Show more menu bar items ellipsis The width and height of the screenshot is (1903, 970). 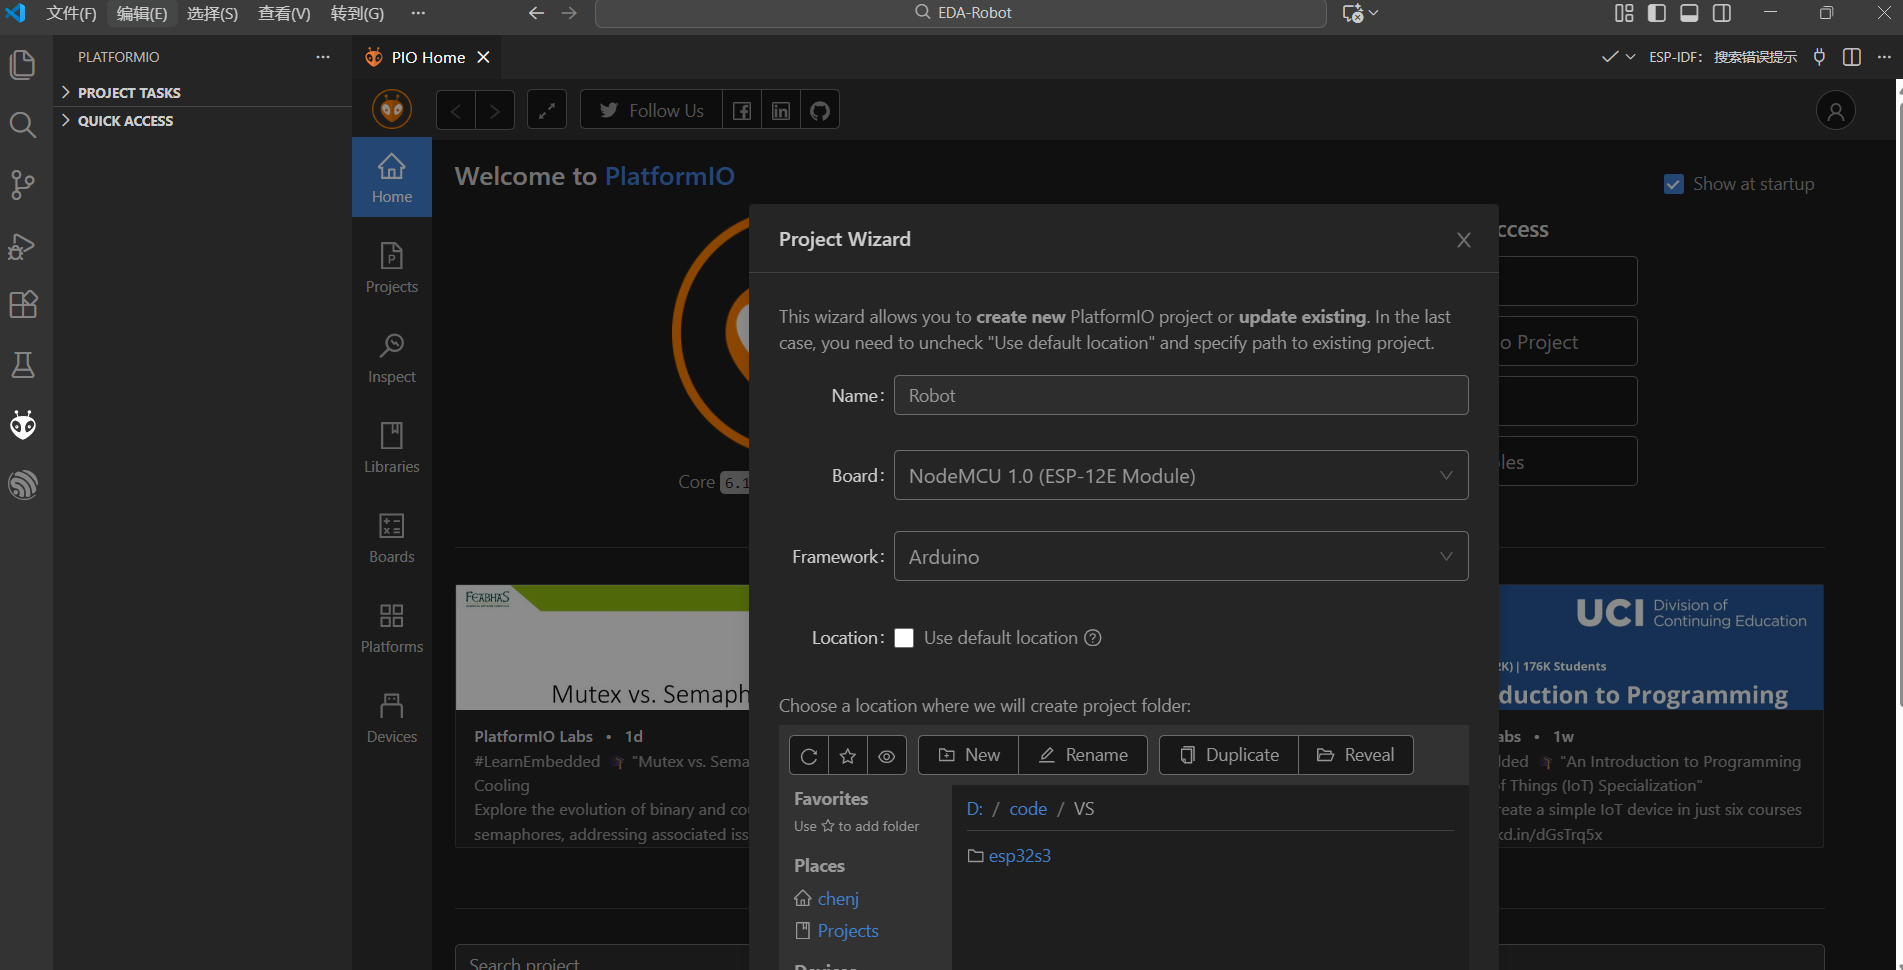(418, 13)
